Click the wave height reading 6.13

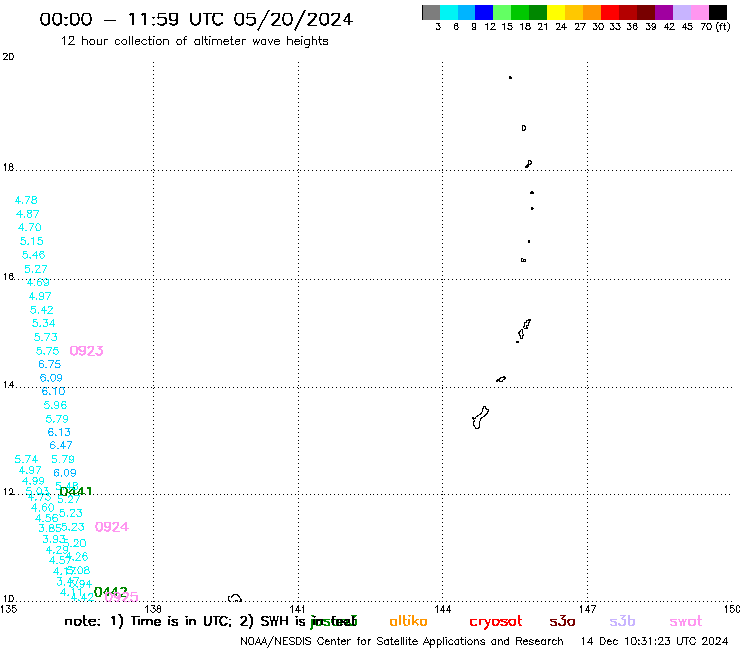pyautogui.click(x=59, y=432)
